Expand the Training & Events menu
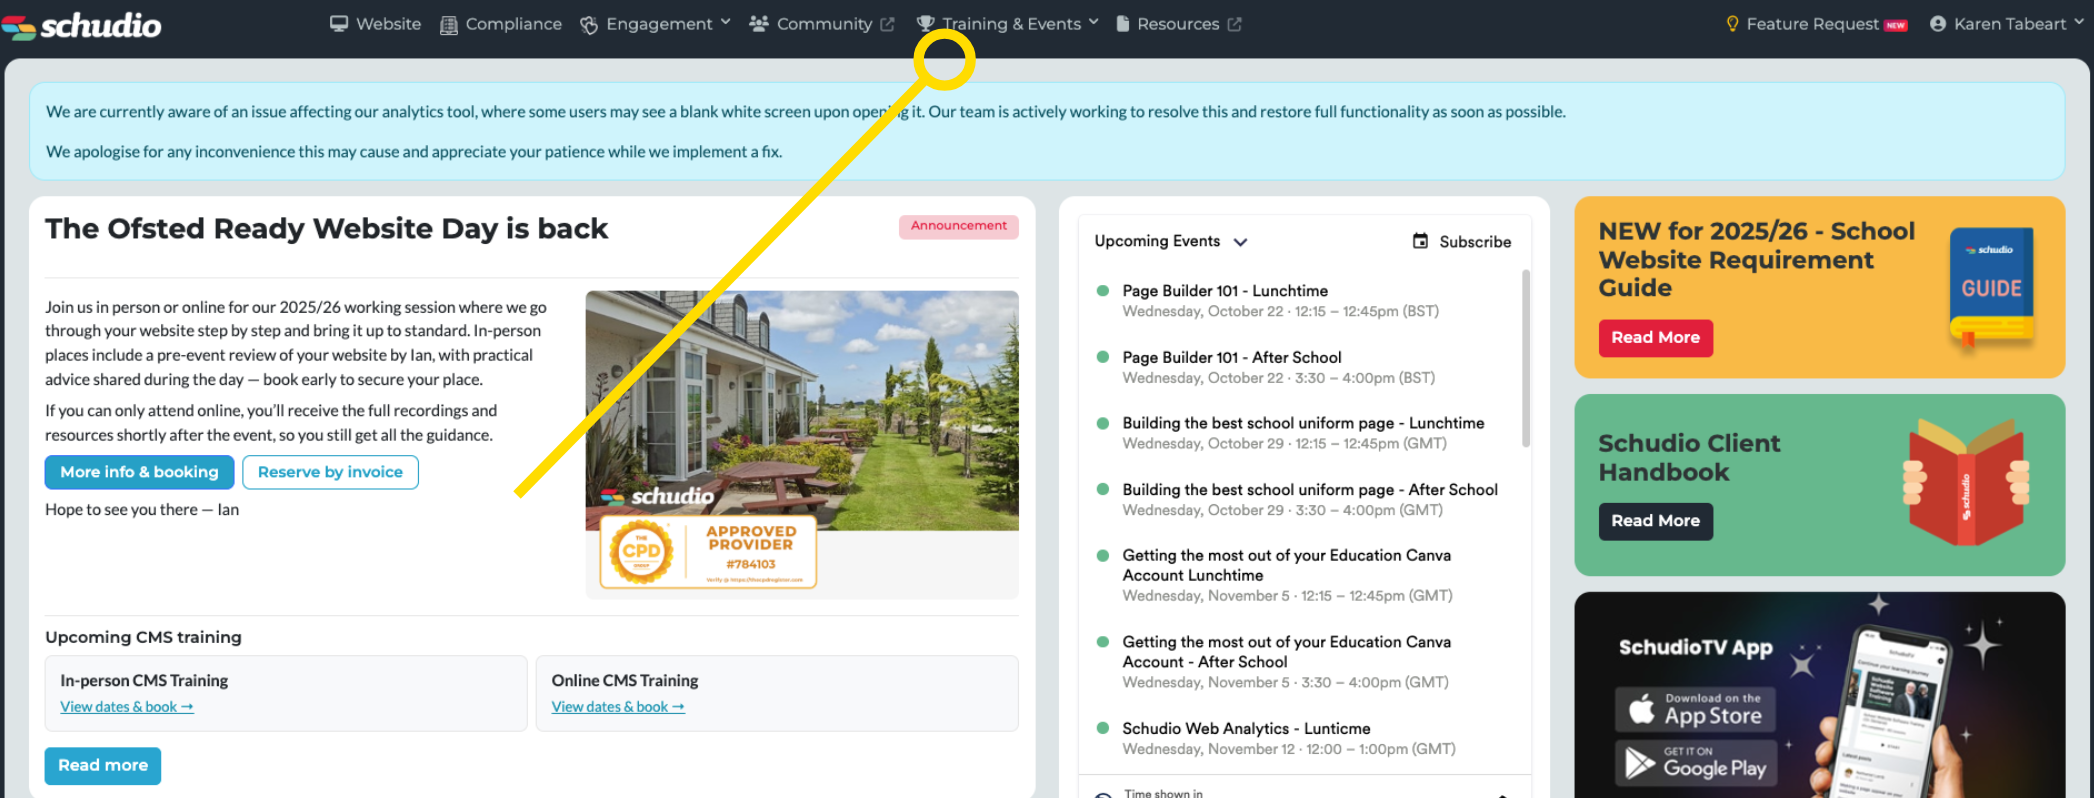 click(x=1008, y=24)
